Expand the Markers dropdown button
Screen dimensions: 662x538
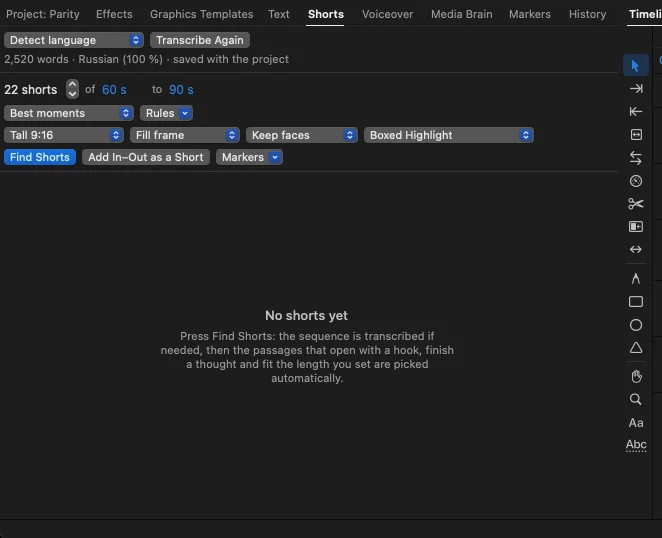click(x=249, y=157)
